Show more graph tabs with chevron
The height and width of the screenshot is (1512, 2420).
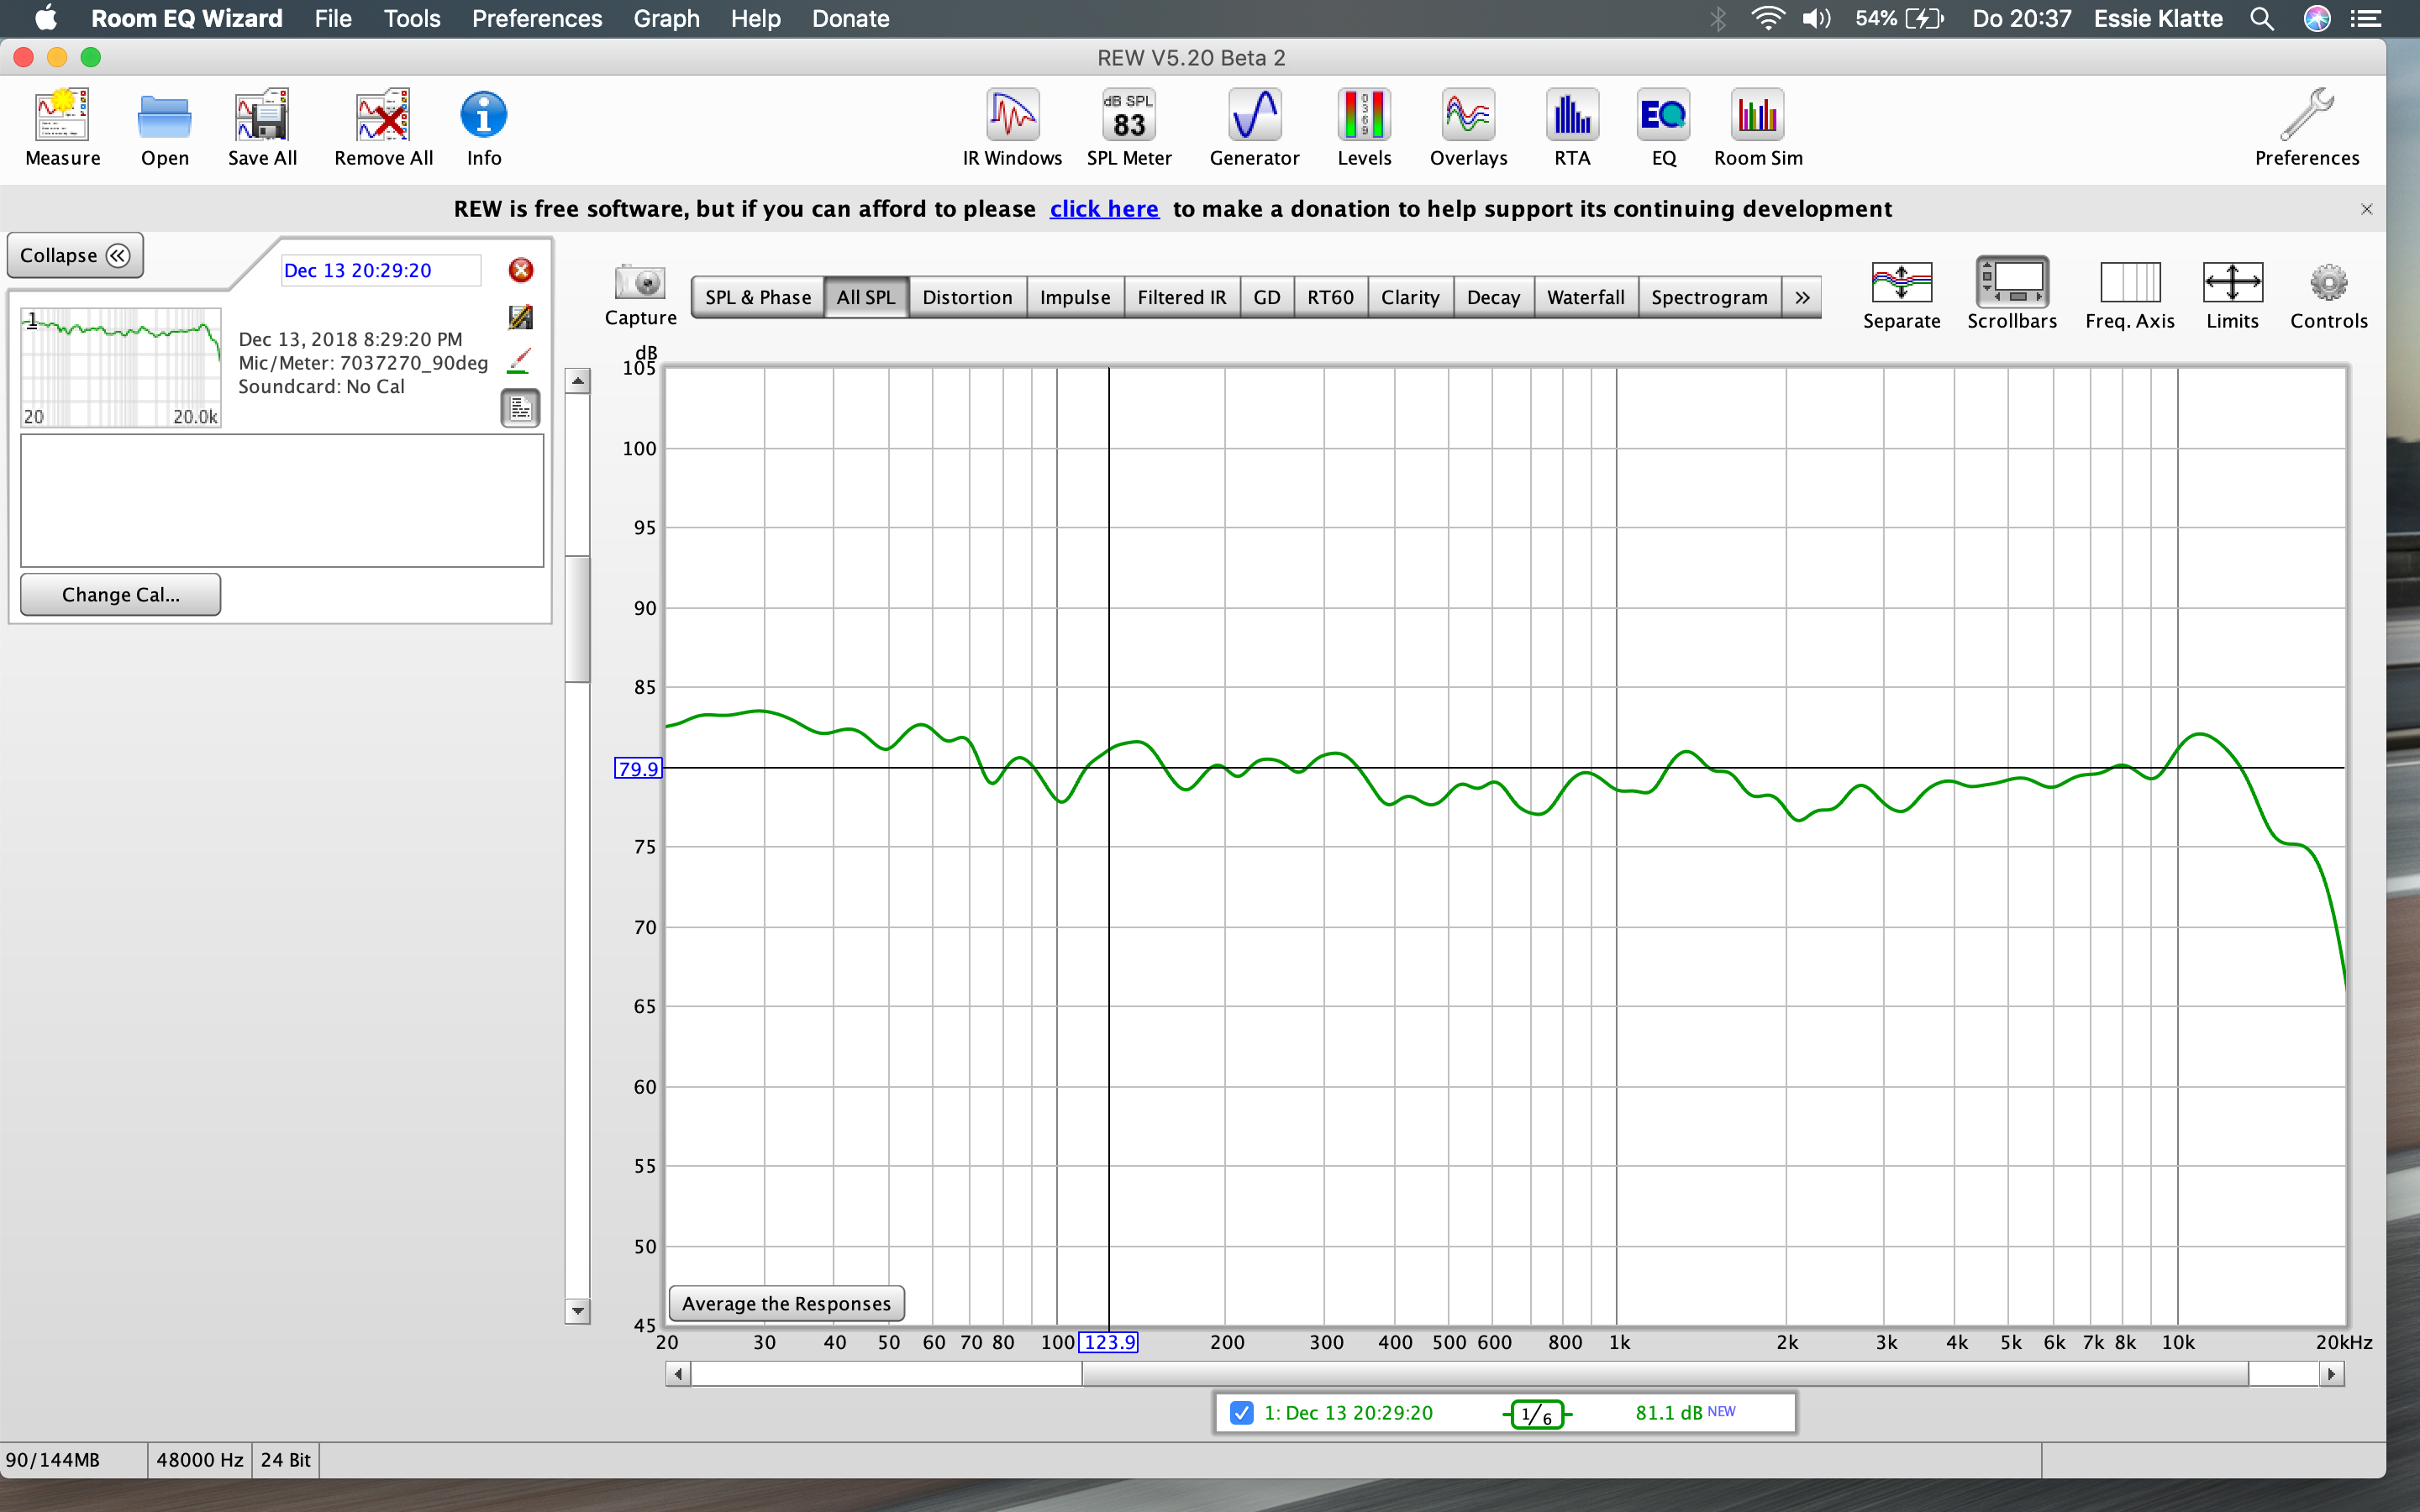click(x=1802, y=297)
